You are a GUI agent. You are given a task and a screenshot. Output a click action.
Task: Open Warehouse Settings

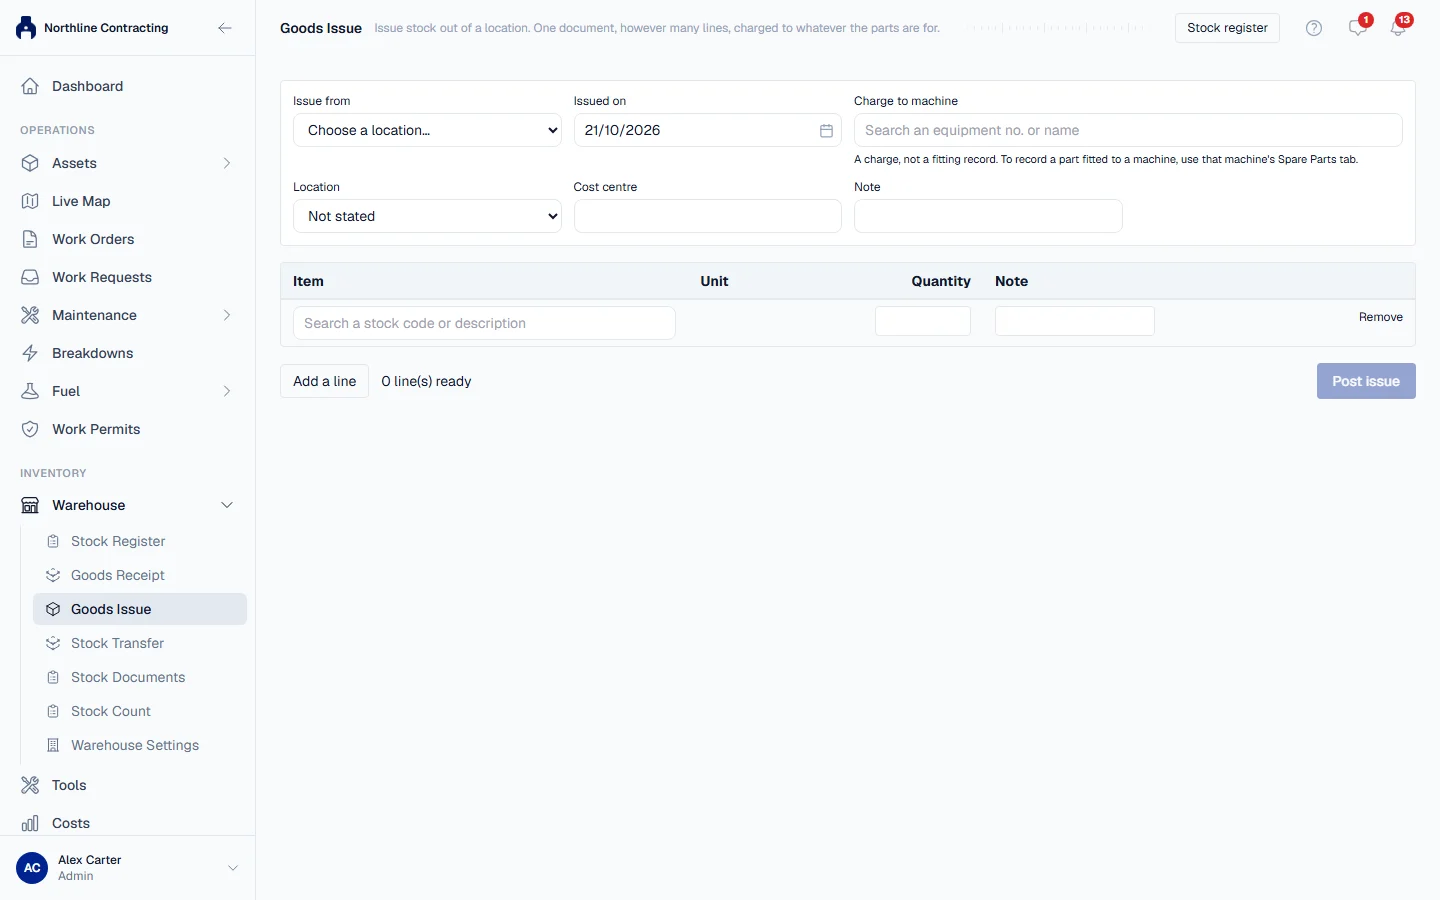[x=140, y=745]
